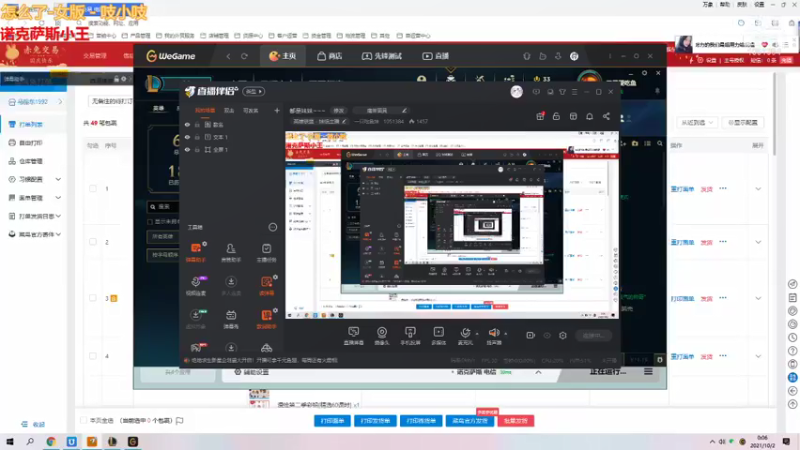This screenshot has height=450, width=800.
Task: Hide the 全屏 1 source layer
Action: [187, 149]
